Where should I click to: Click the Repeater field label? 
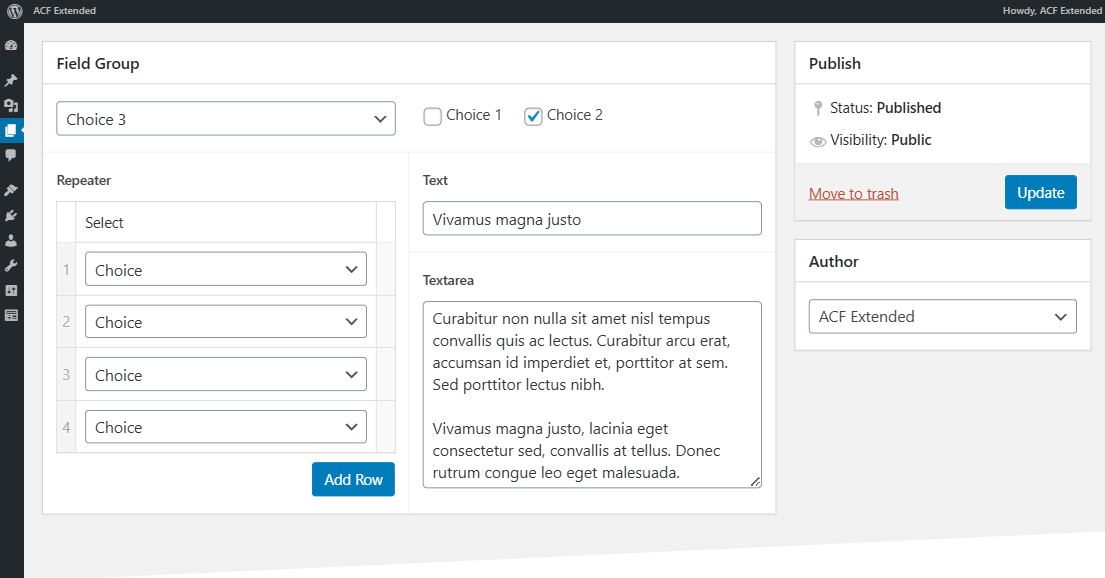point(84,180)
